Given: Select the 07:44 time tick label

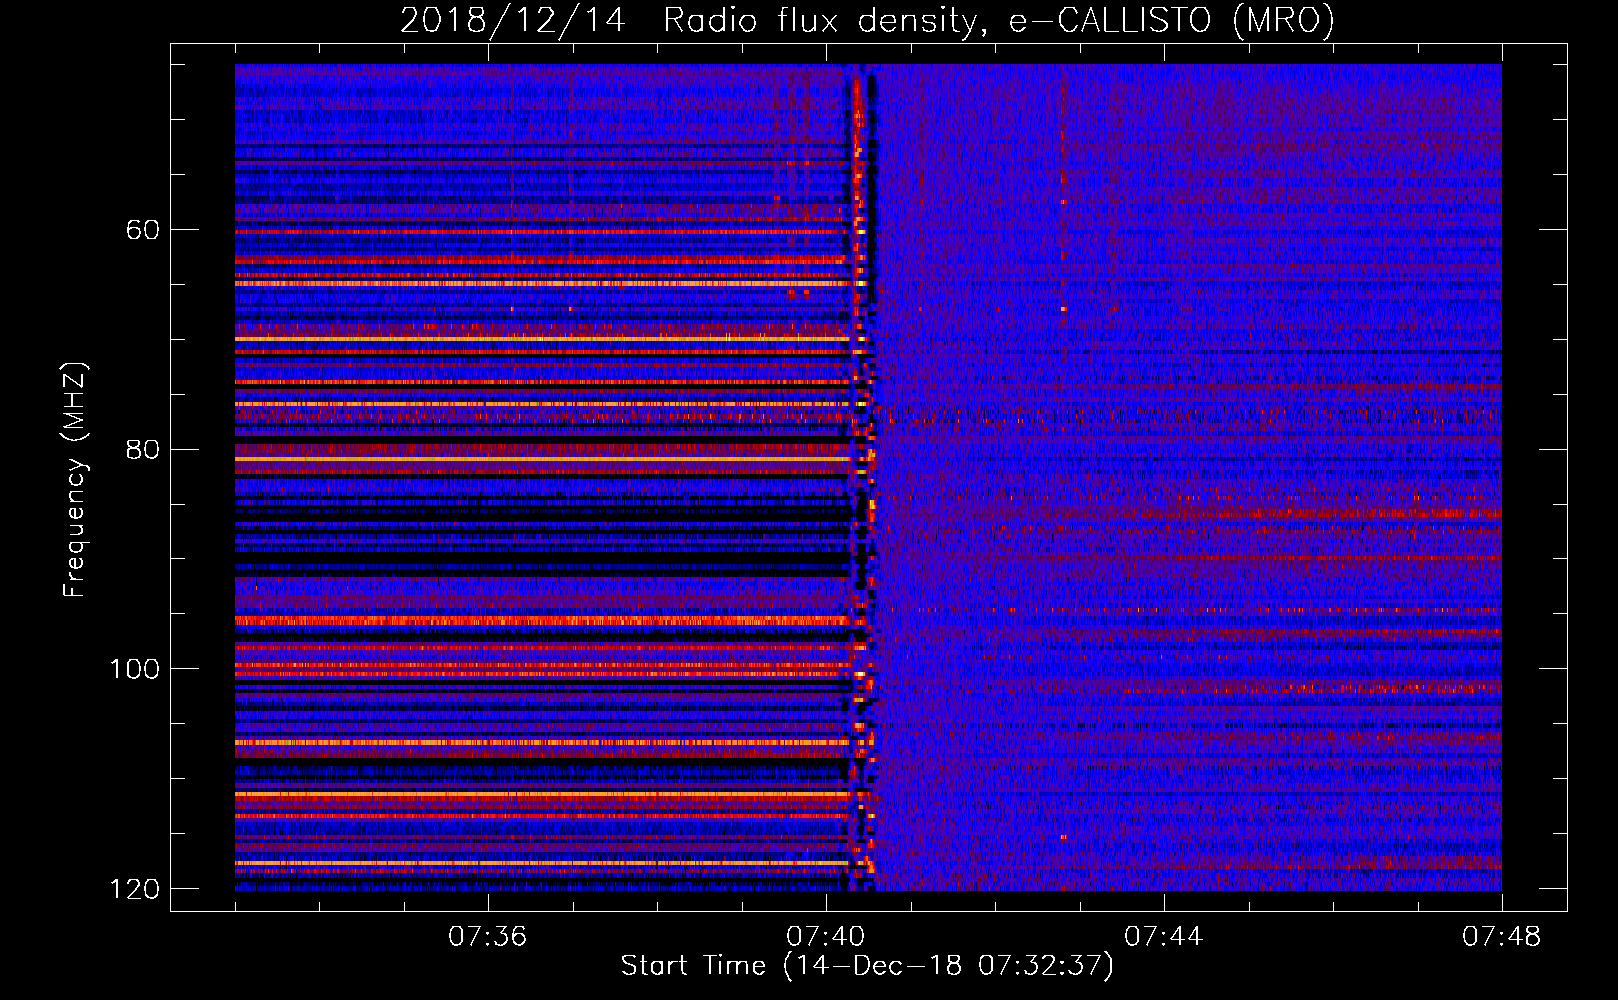Looking at the screenshot, I should [1163, 936].
